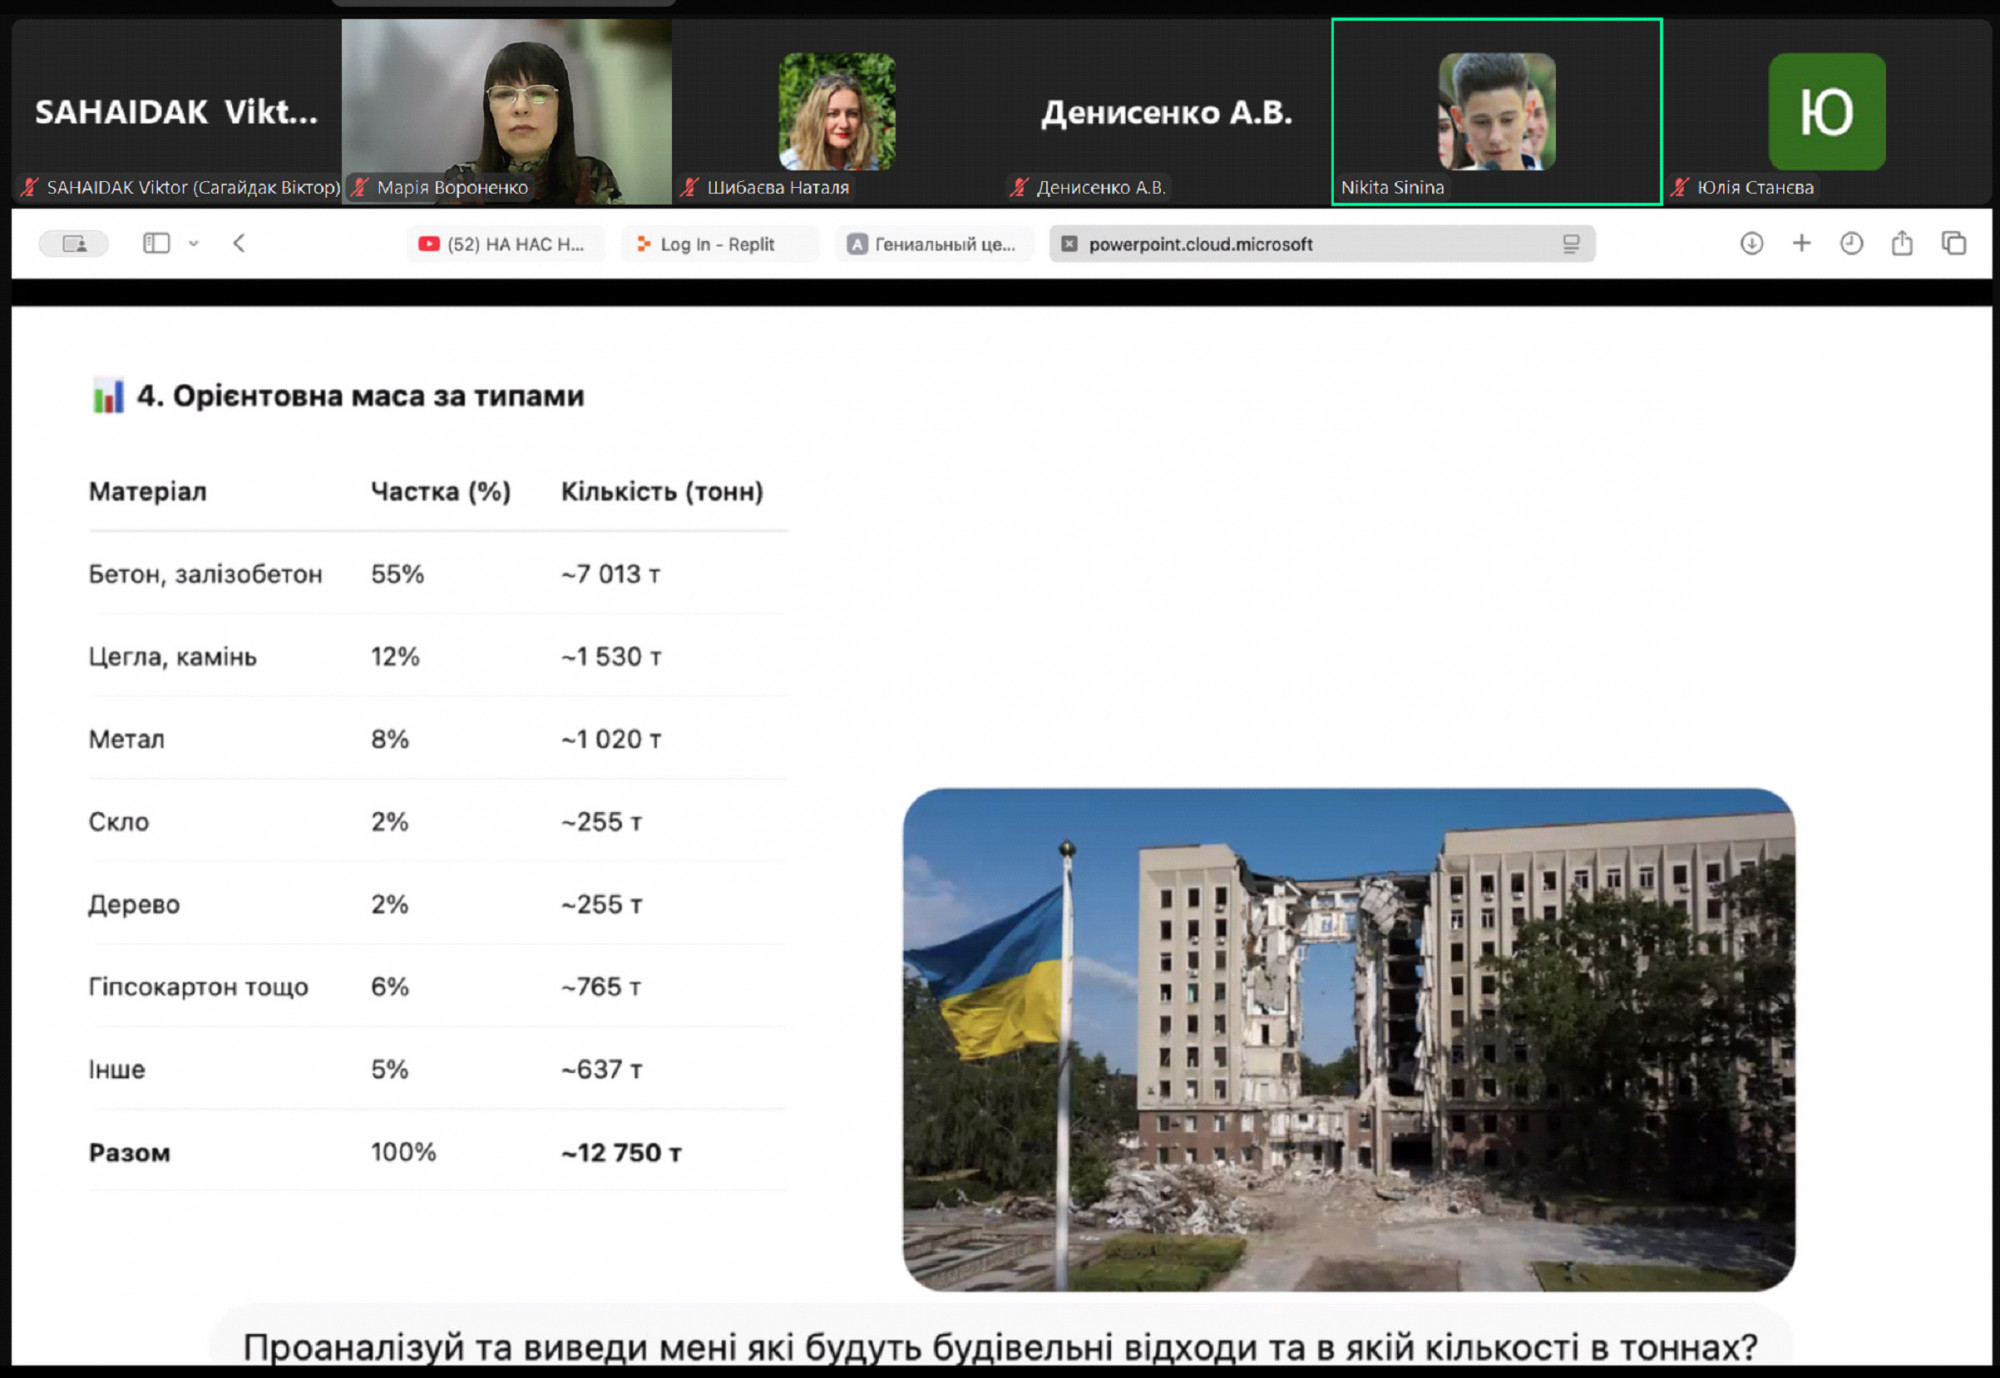The width and height of the screenshot is (2000, 1378).
Task: Click the "Метал" cell
Action: pyautogui.click(x=126, y=739)
